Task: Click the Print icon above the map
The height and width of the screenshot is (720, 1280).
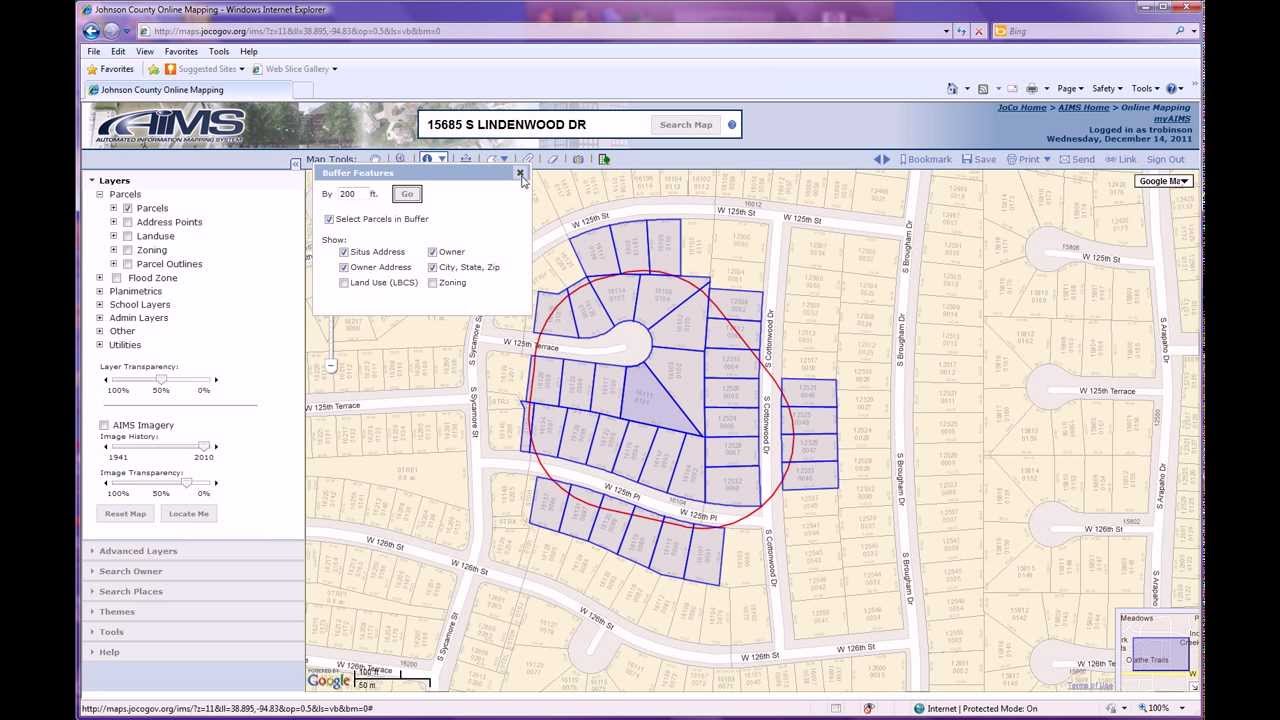Action: 1012,159
